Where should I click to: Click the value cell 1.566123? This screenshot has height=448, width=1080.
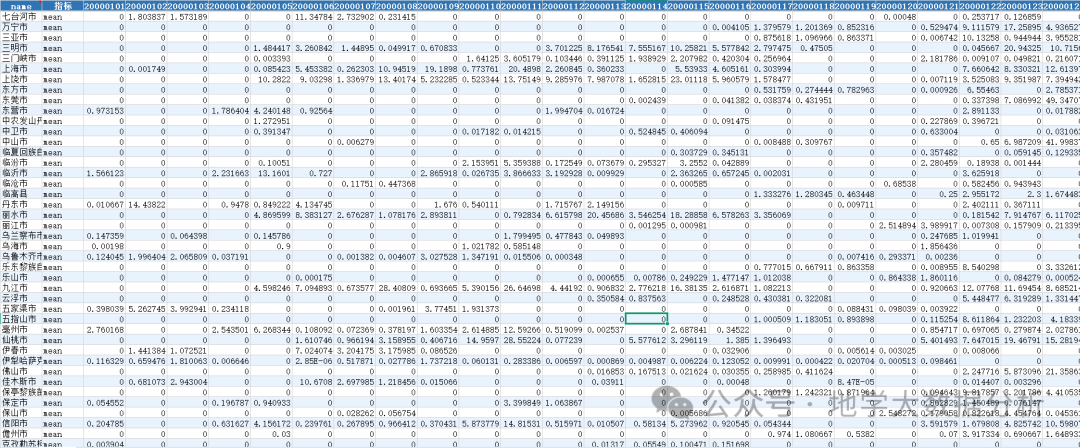tap(103, 172)
